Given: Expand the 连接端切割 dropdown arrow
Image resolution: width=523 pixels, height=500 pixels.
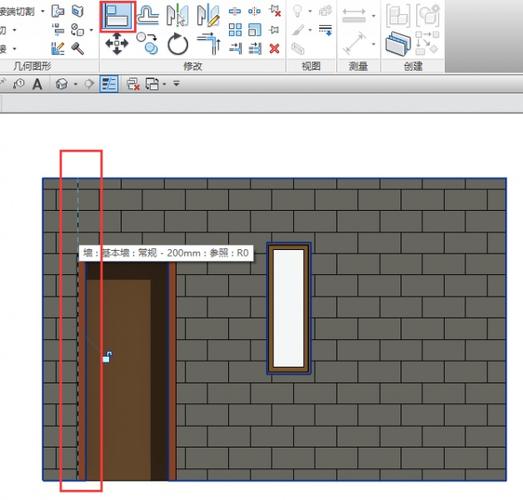Looking at the screenshot, I should pos(43,11).
